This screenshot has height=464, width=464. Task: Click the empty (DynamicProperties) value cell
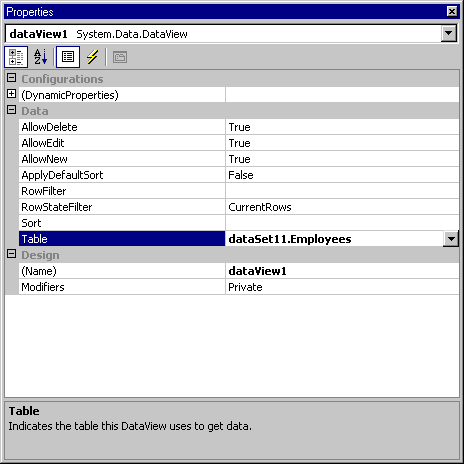(x=342, y=95)
